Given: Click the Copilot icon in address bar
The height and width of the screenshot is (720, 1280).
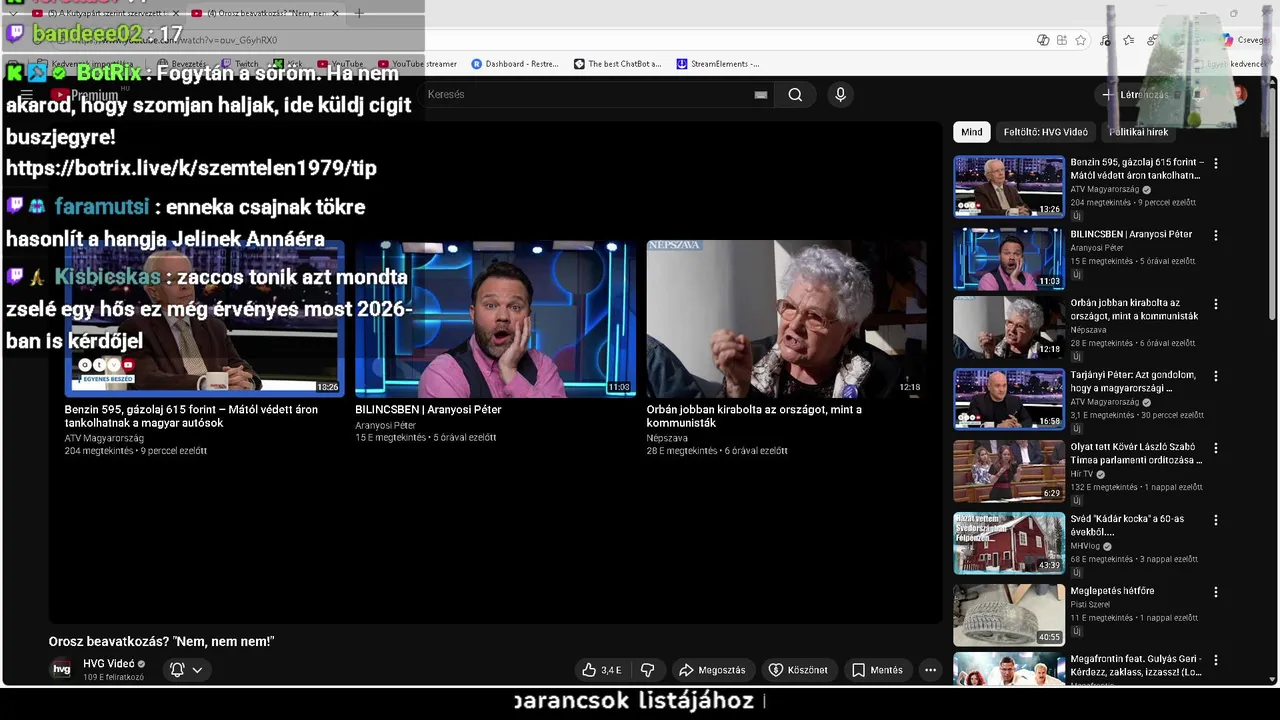Looking at the screenshot, I should pyautogui.click(x=1043, y=40).
